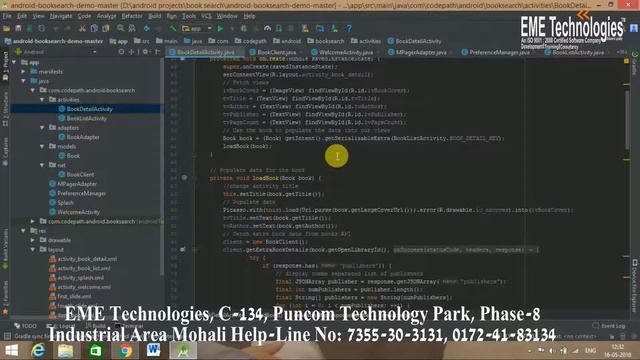This screenshot has width=640, height=360.
Task: Open Windows Start button
Action: pyautogui.click(x=11, y=351)
